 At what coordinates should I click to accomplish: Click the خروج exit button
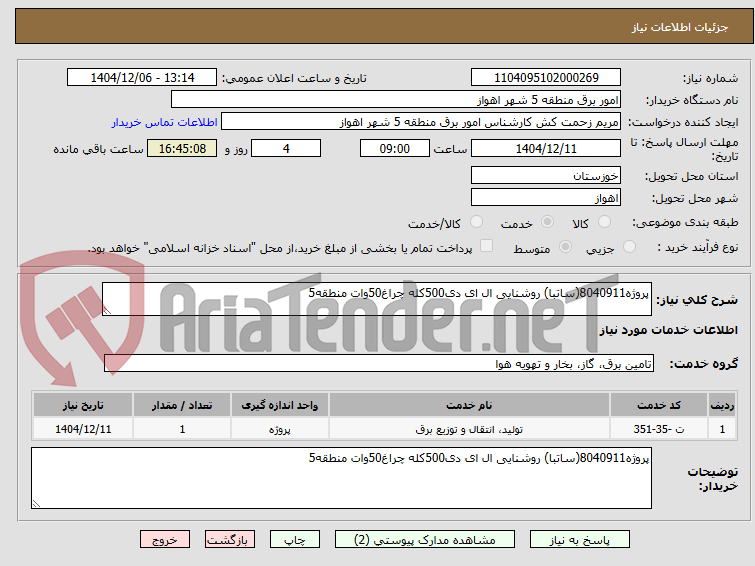(165, 540)
